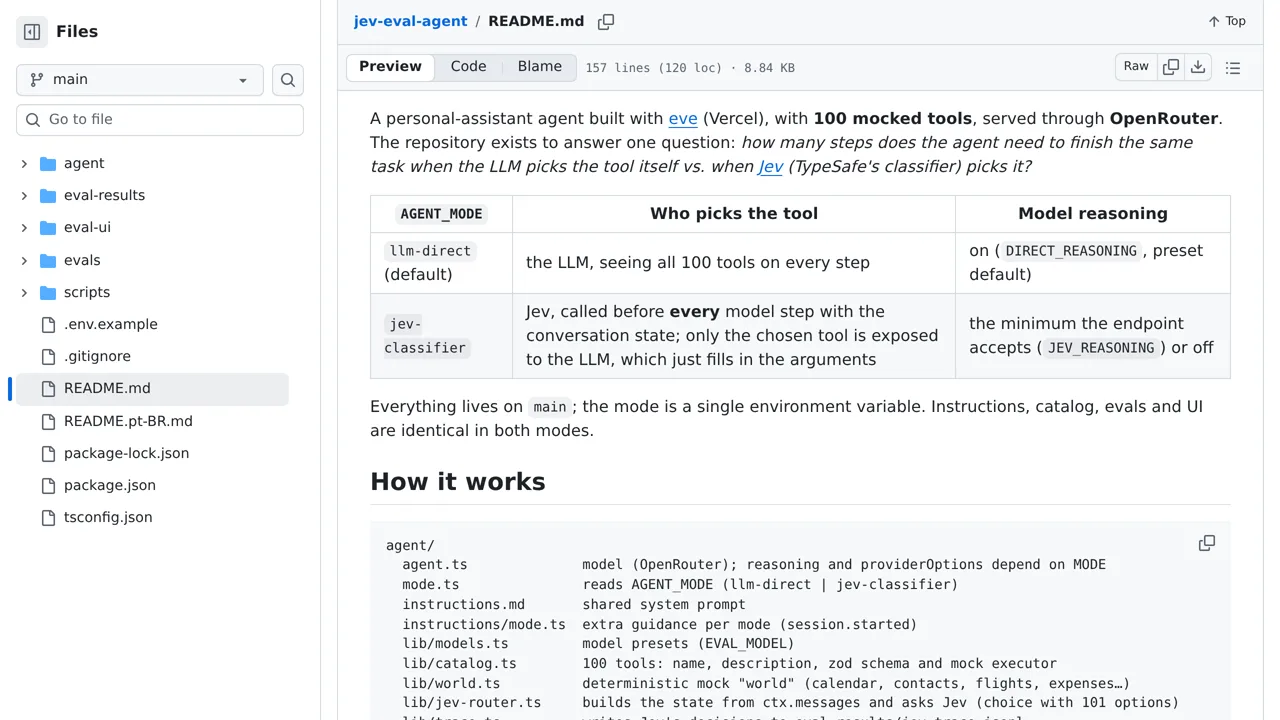1280x720 pixels.
Task: Expand the scripts folder chevron
Action: point(24,293)
